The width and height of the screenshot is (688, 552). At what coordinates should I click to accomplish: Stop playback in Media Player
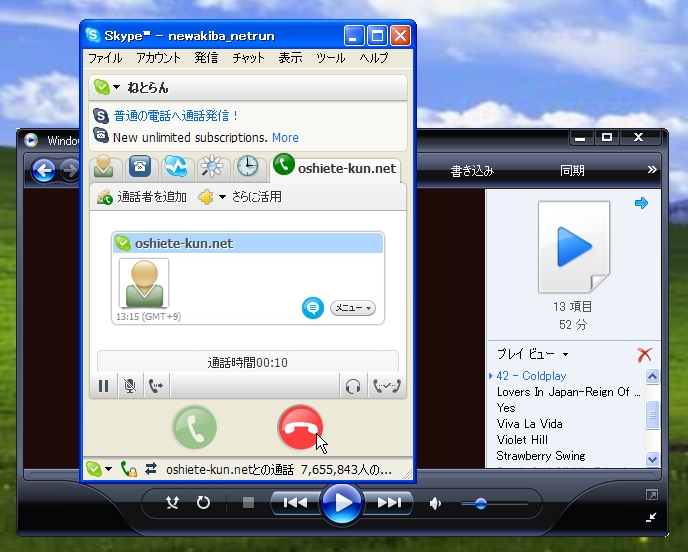click(248, 502)
